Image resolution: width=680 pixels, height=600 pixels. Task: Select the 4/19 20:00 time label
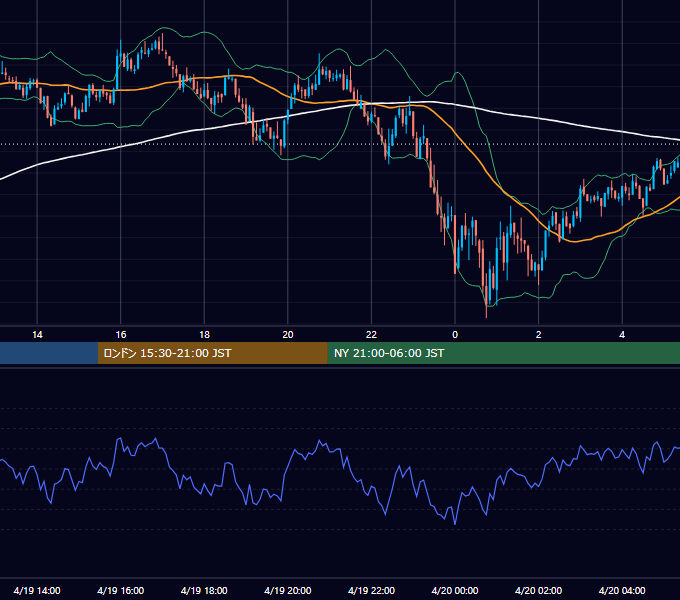click(x=288, y=590)
